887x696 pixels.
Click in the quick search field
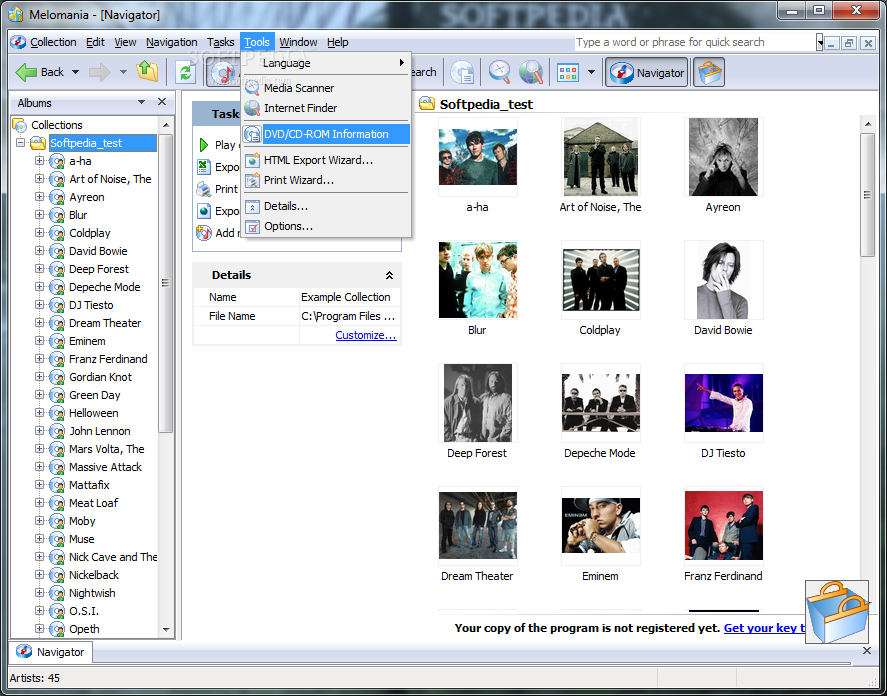pyautogui.click(x=695, y=42)
